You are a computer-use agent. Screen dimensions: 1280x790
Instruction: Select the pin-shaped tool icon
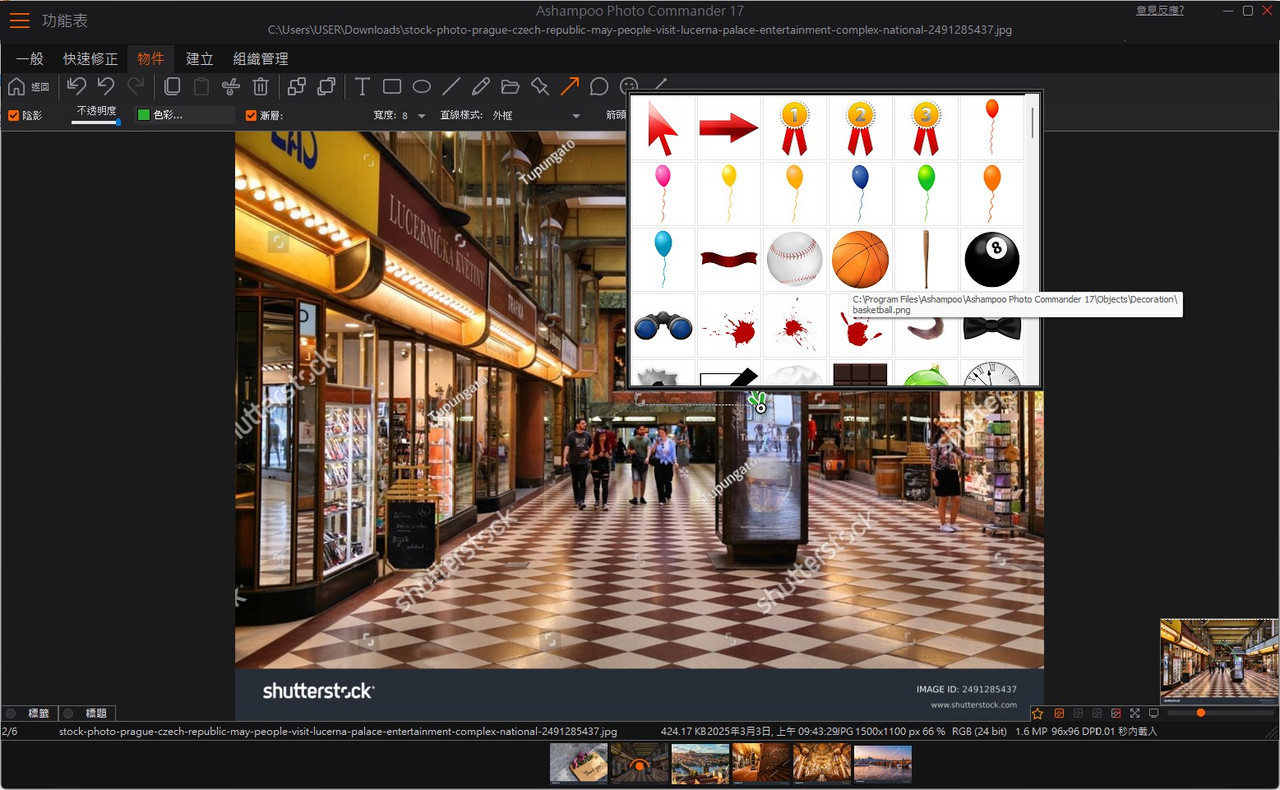click(x=540, y=87)
